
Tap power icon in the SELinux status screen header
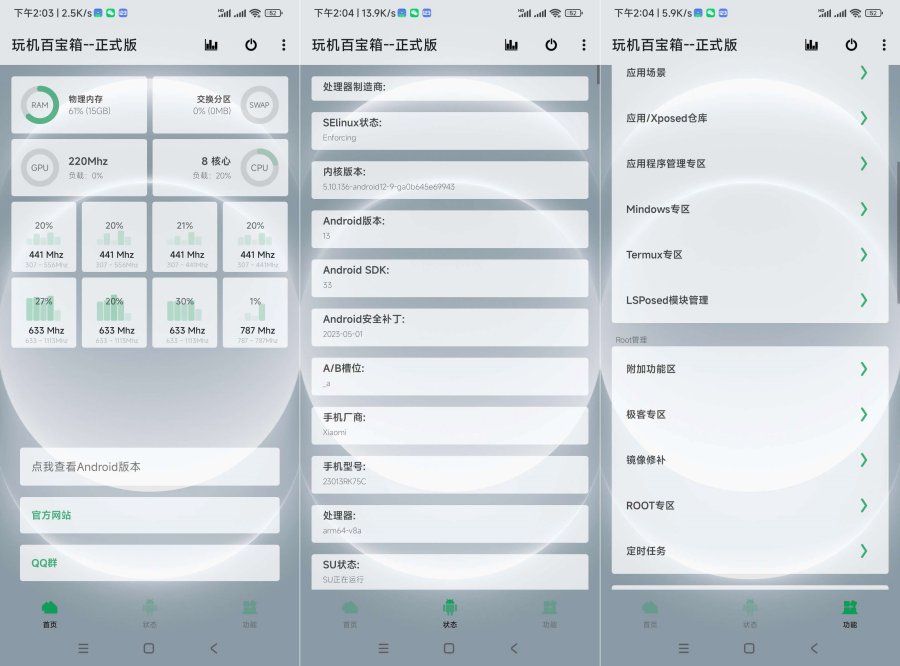(x=551, y=45)
